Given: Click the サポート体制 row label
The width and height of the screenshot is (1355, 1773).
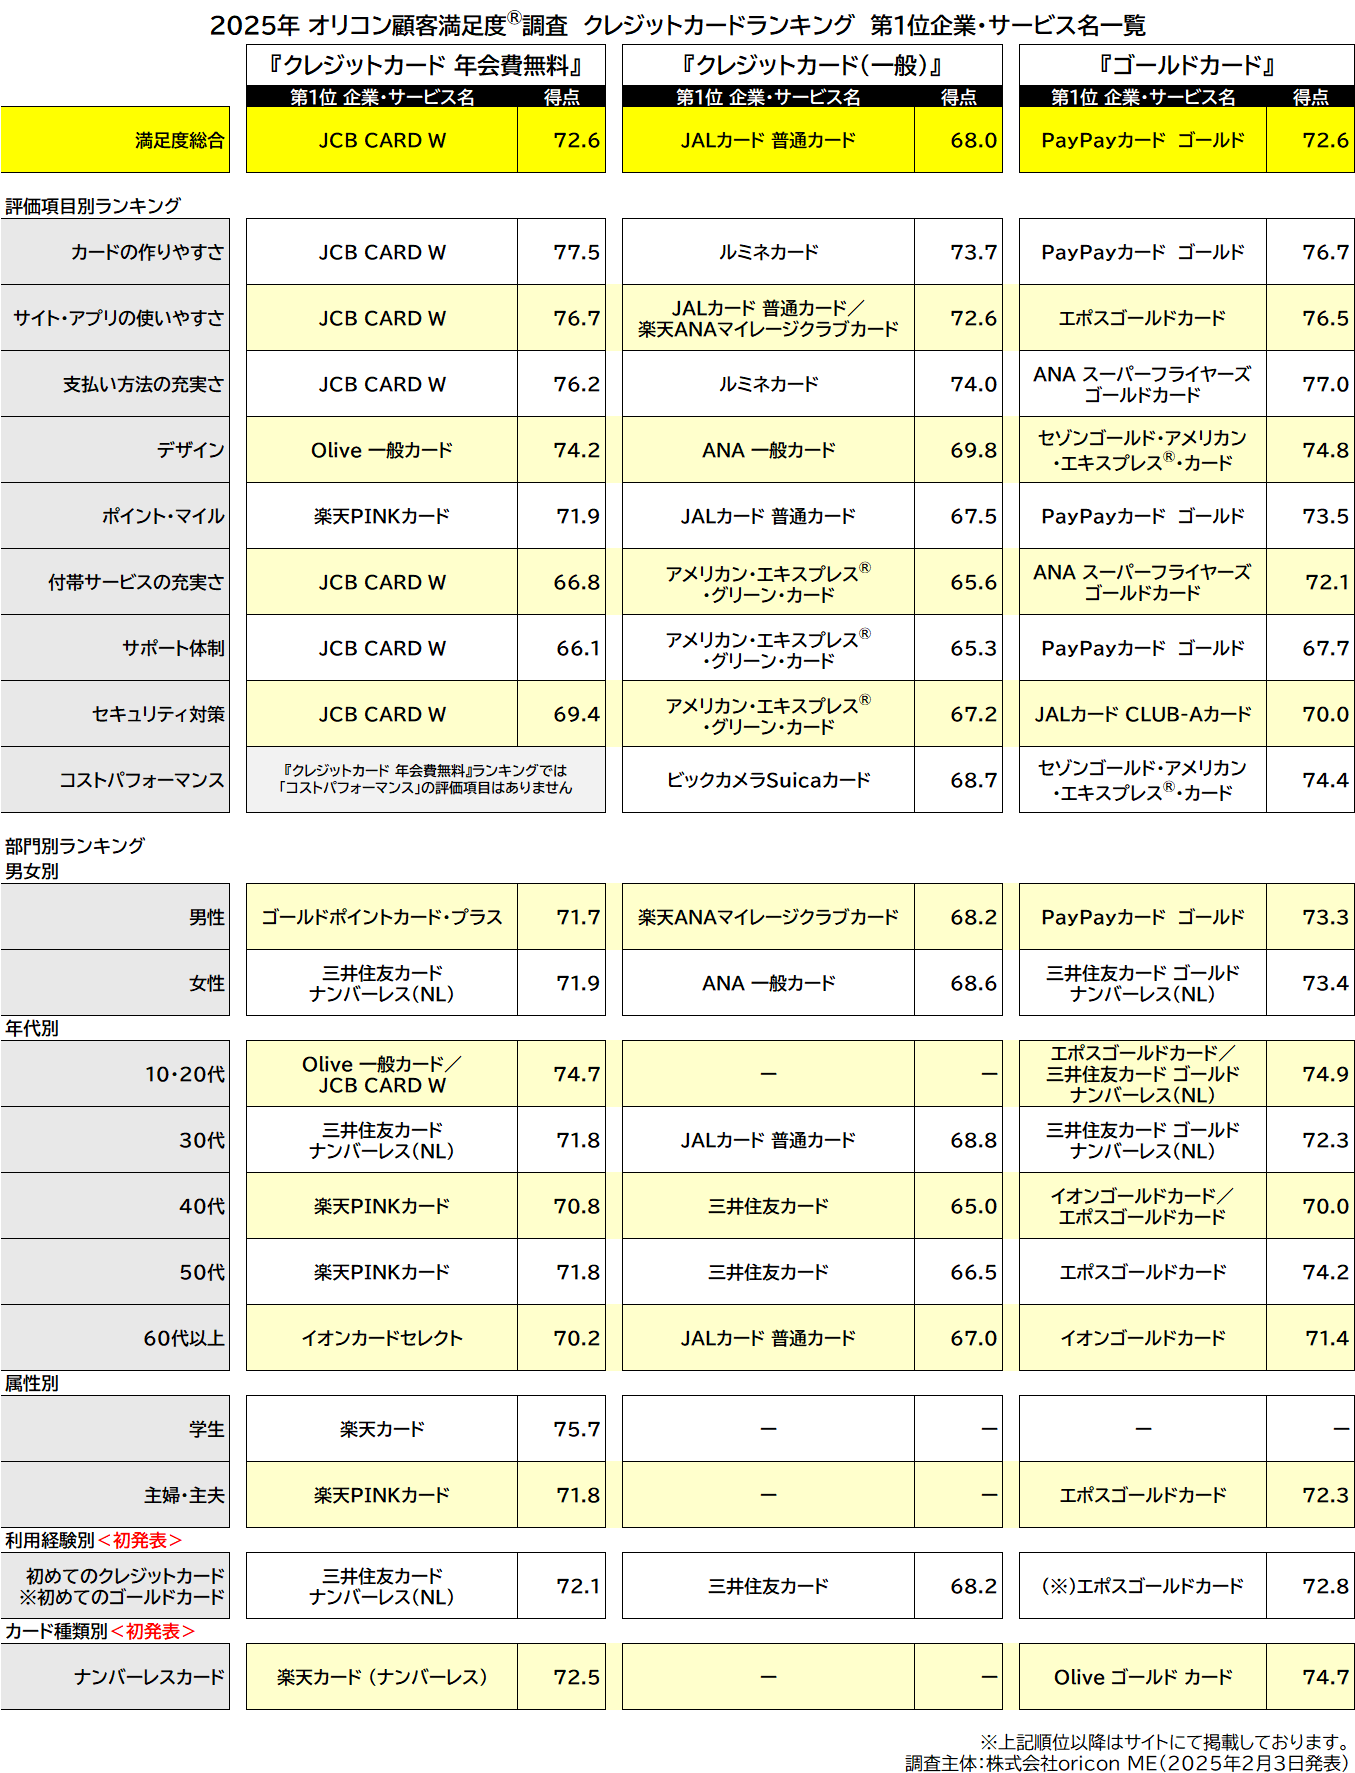Looking at the screenshot, I should (115, 648).
